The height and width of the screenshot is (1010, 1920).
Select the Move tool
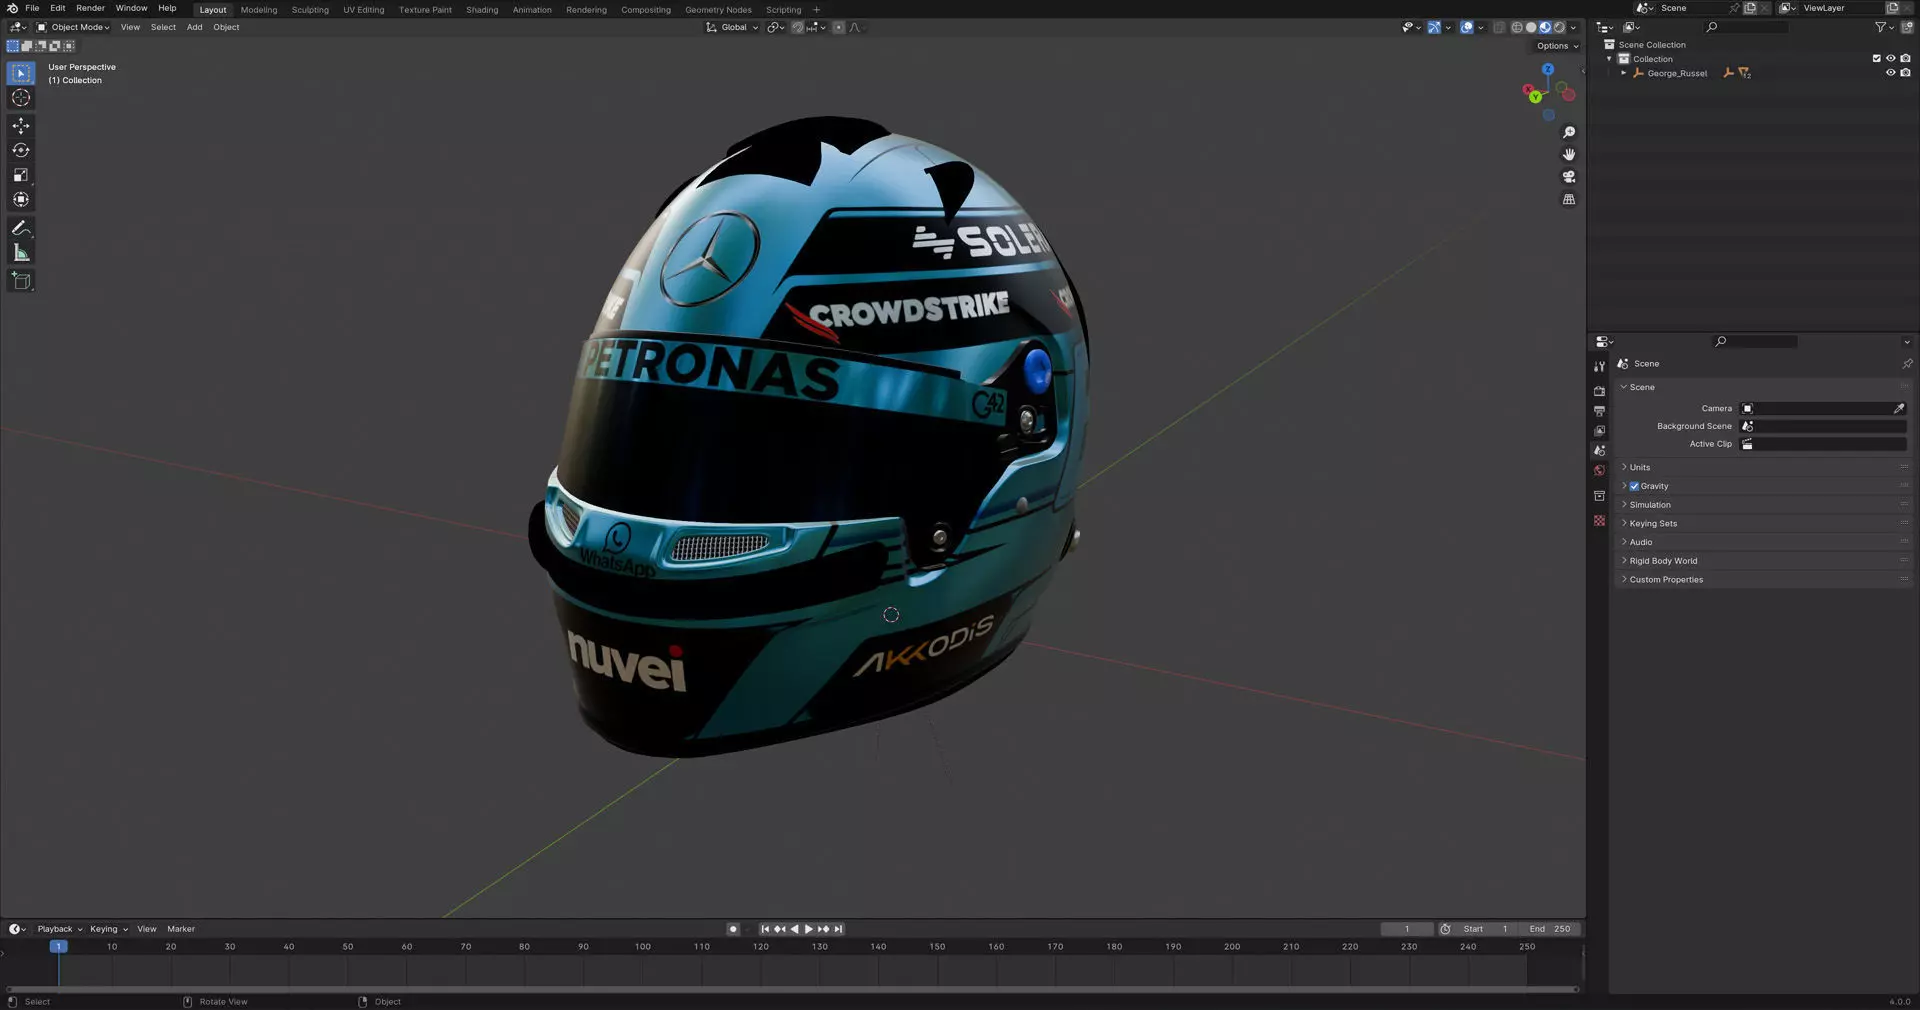tap(21, 126)
